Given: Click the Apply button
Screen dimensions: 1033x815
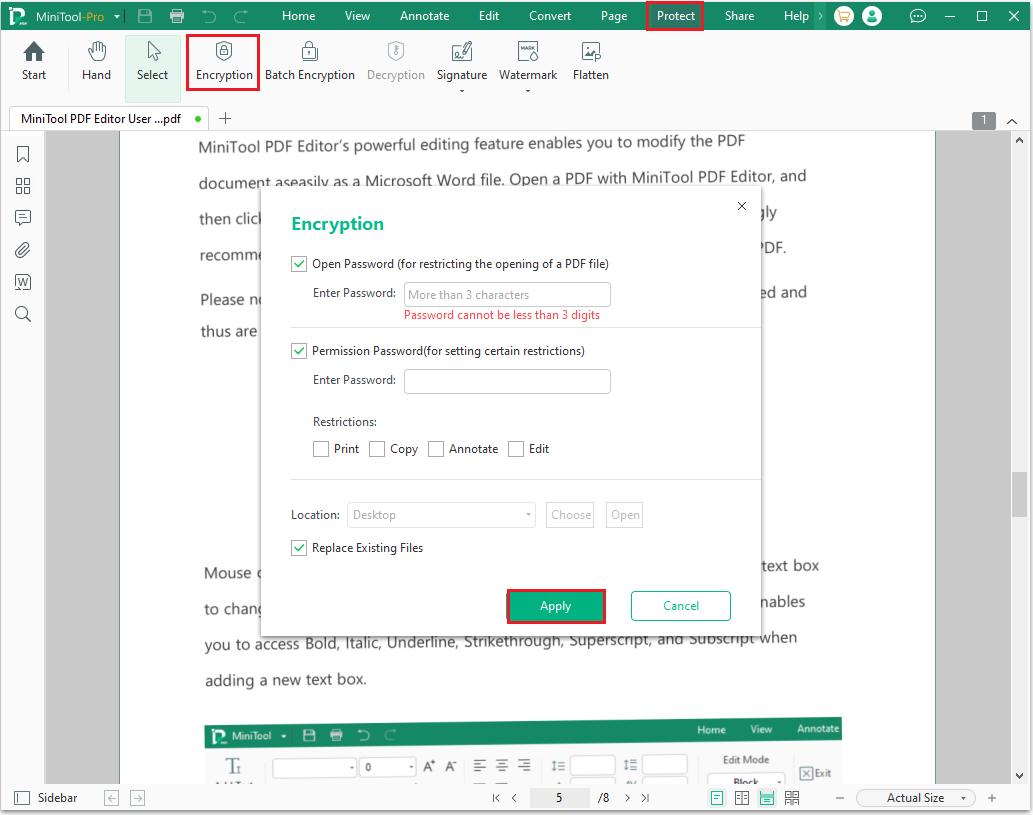Looking at the screenshot, I should point(556,606).
